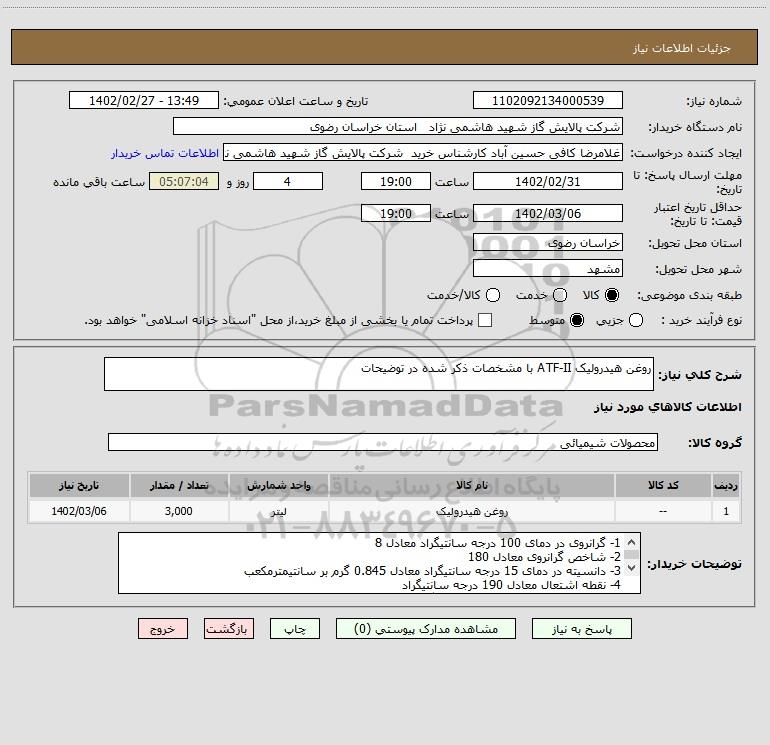
Task: Click the announcement date field 1402/02/27 - 13:49
Action: click(144, 100)
